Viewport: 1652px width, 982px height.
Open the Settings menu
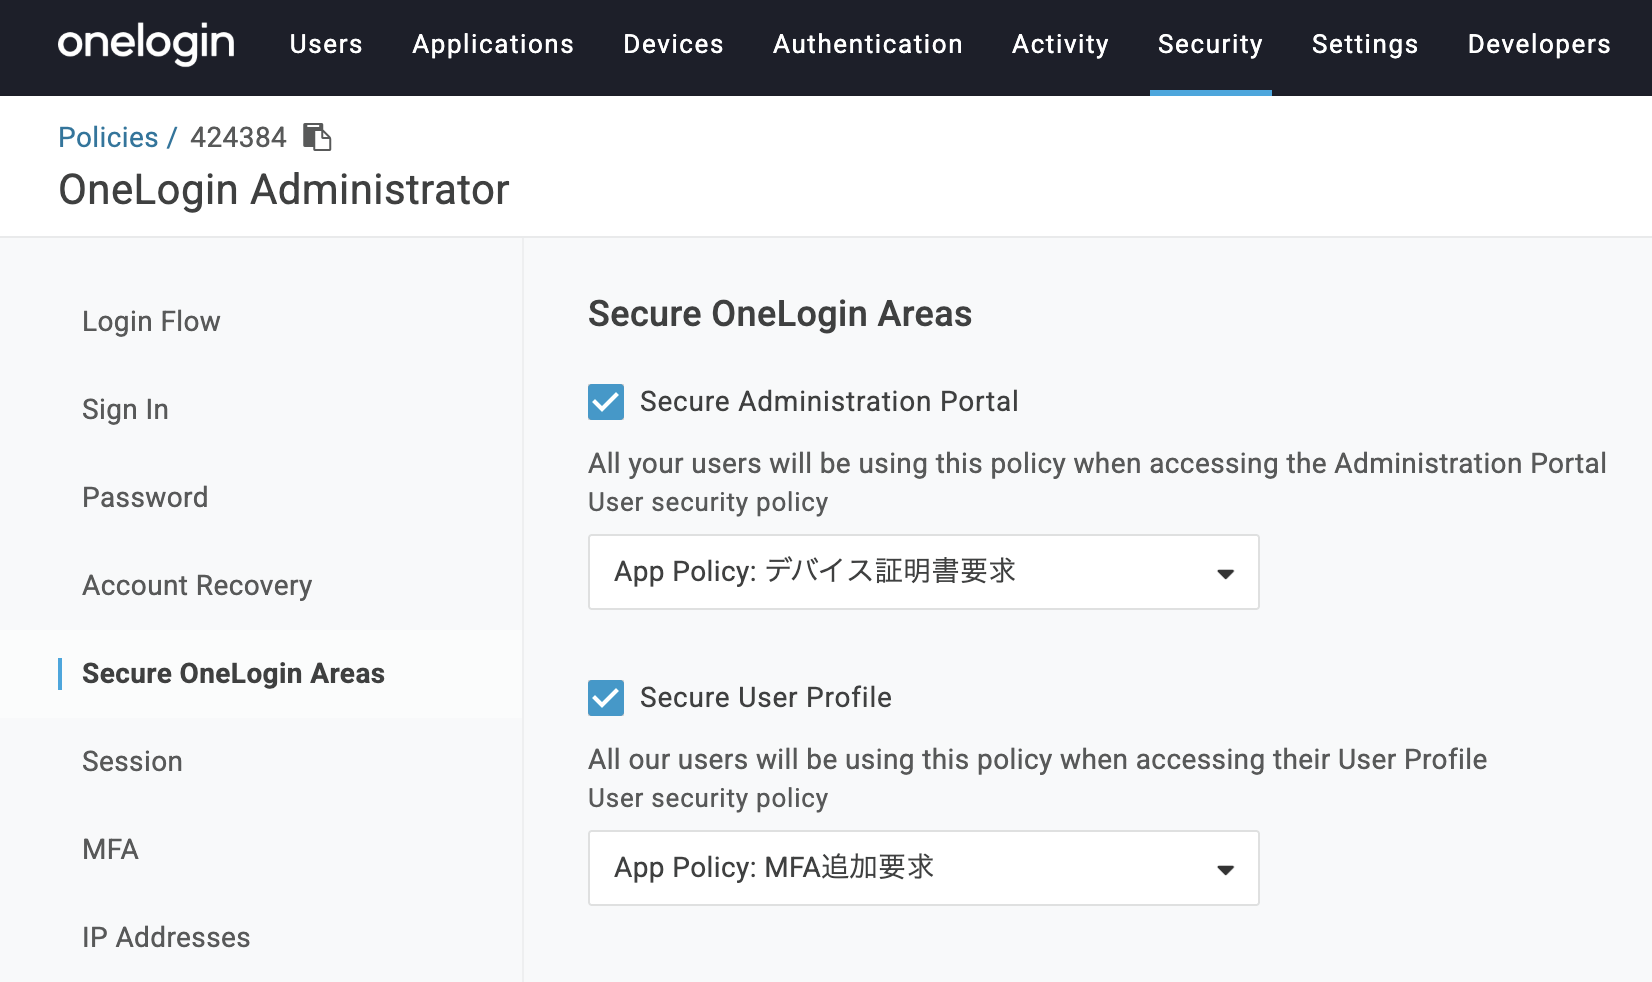[x=1365, y=44]
